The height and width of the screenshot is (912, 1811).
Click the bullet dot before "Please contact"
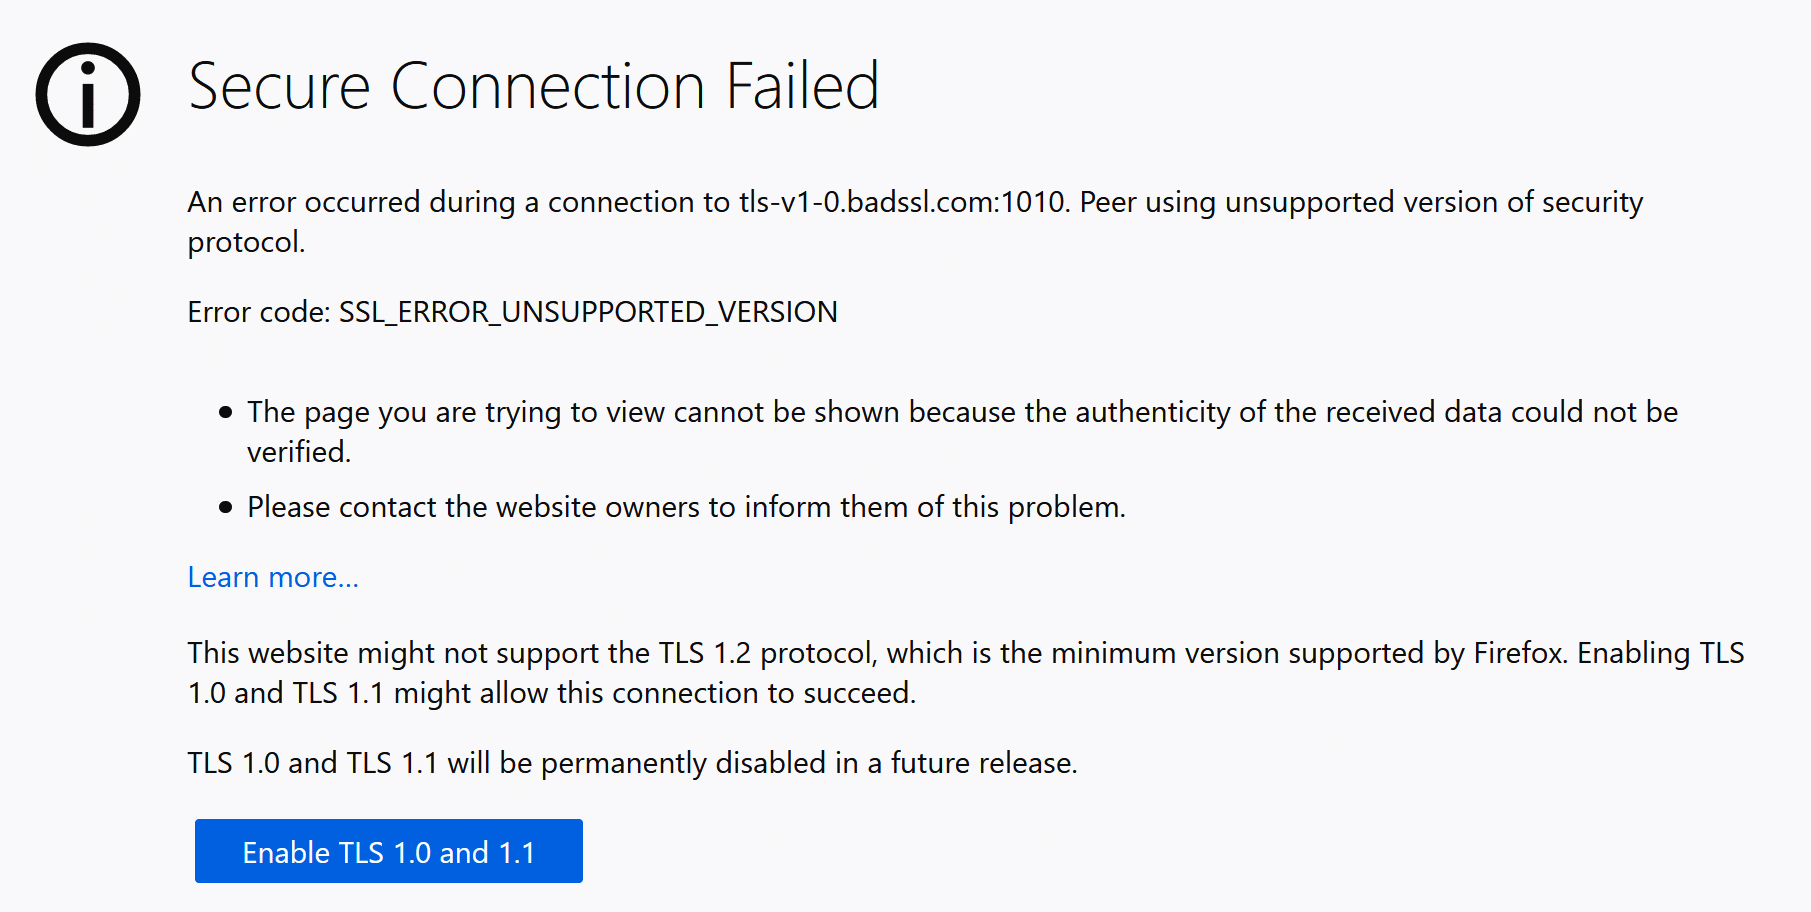[226, 507]
